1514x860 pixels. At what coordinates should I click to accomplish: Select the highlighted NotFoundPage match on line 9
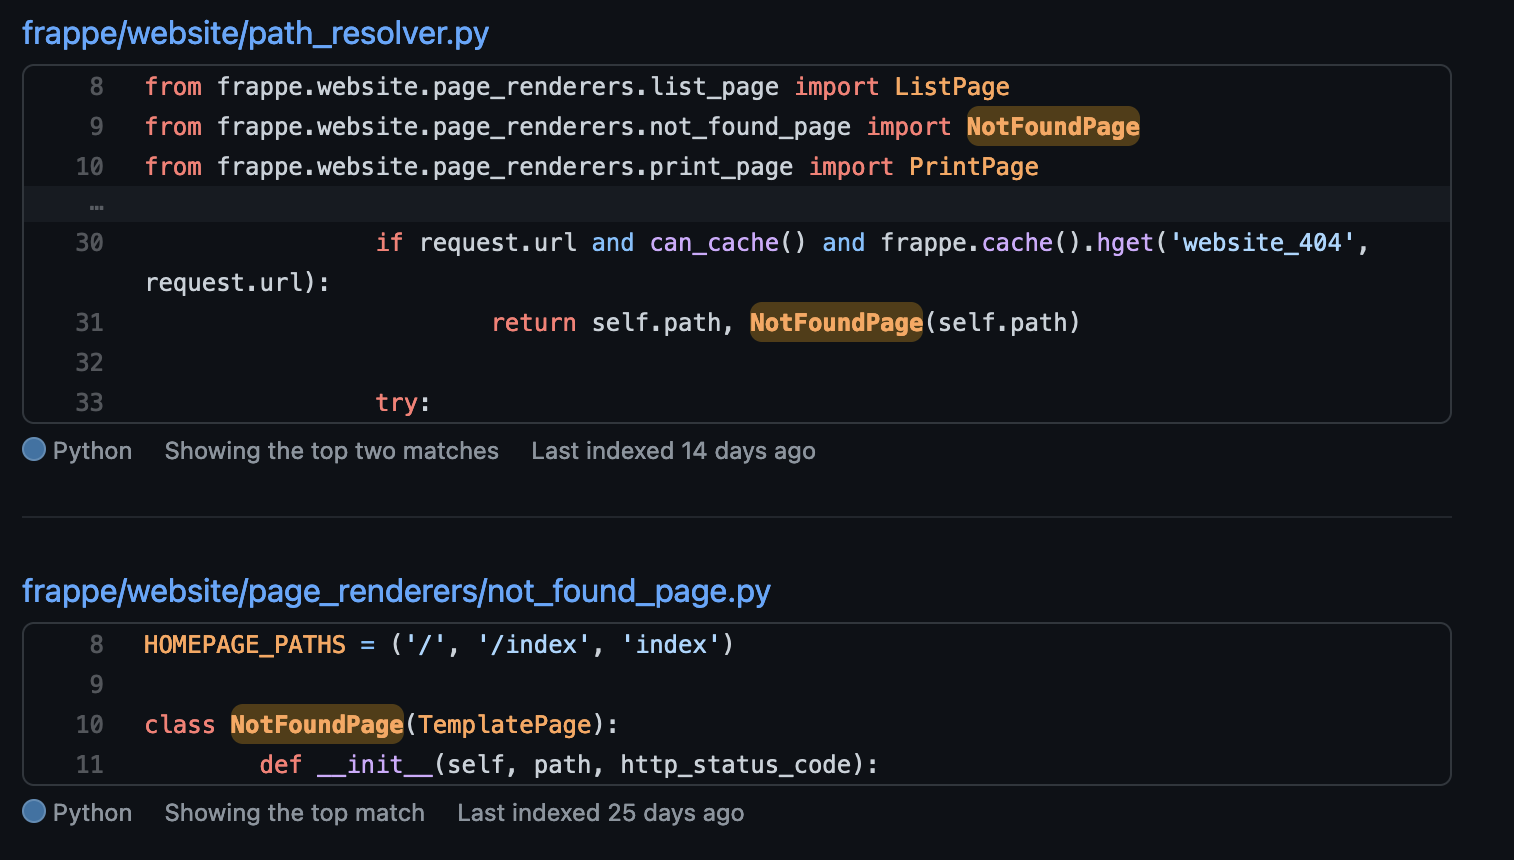1052,126
